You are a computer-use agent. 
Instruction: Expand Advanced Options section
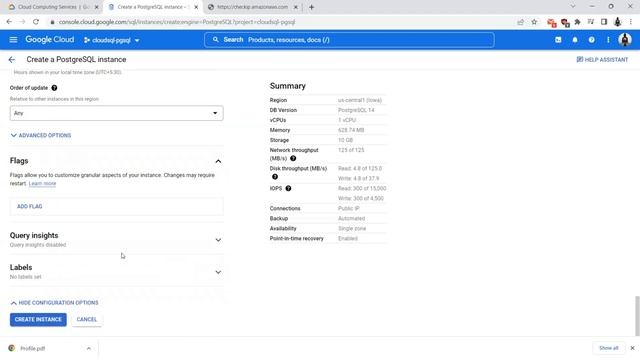pyautogui.click(x=41, y=135)
